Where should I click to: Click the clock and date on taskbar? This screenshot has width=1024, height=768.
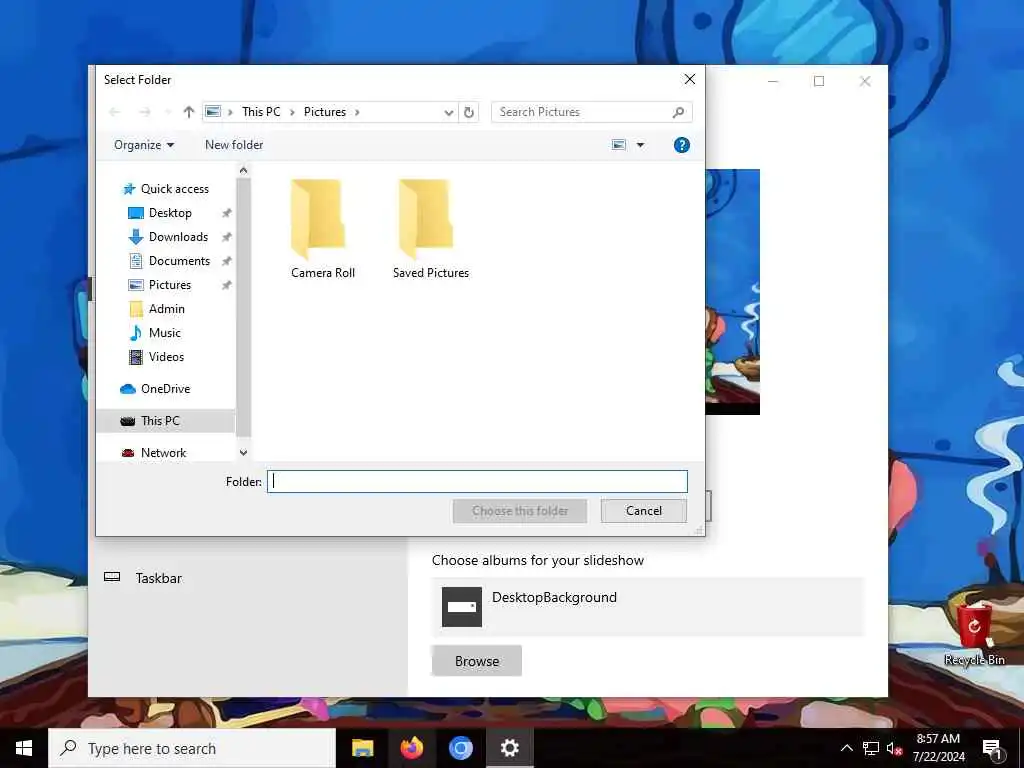(938, 748)
